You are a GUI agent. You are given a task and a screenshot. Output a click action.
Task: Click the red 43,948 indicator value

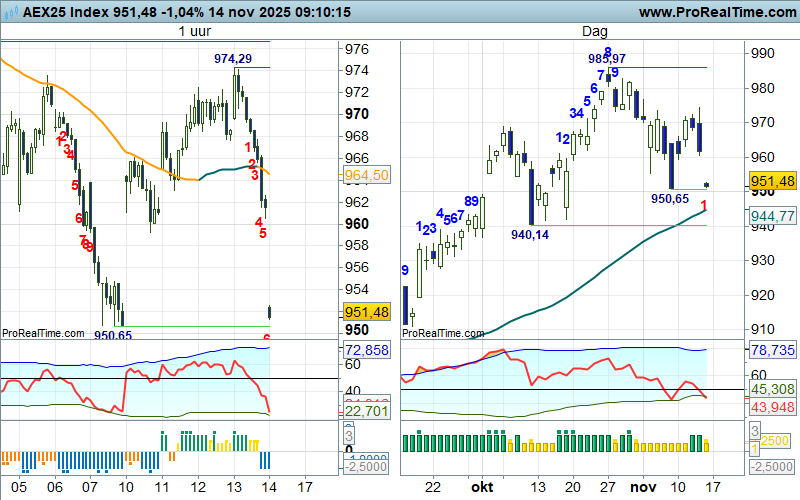(772, 407)
